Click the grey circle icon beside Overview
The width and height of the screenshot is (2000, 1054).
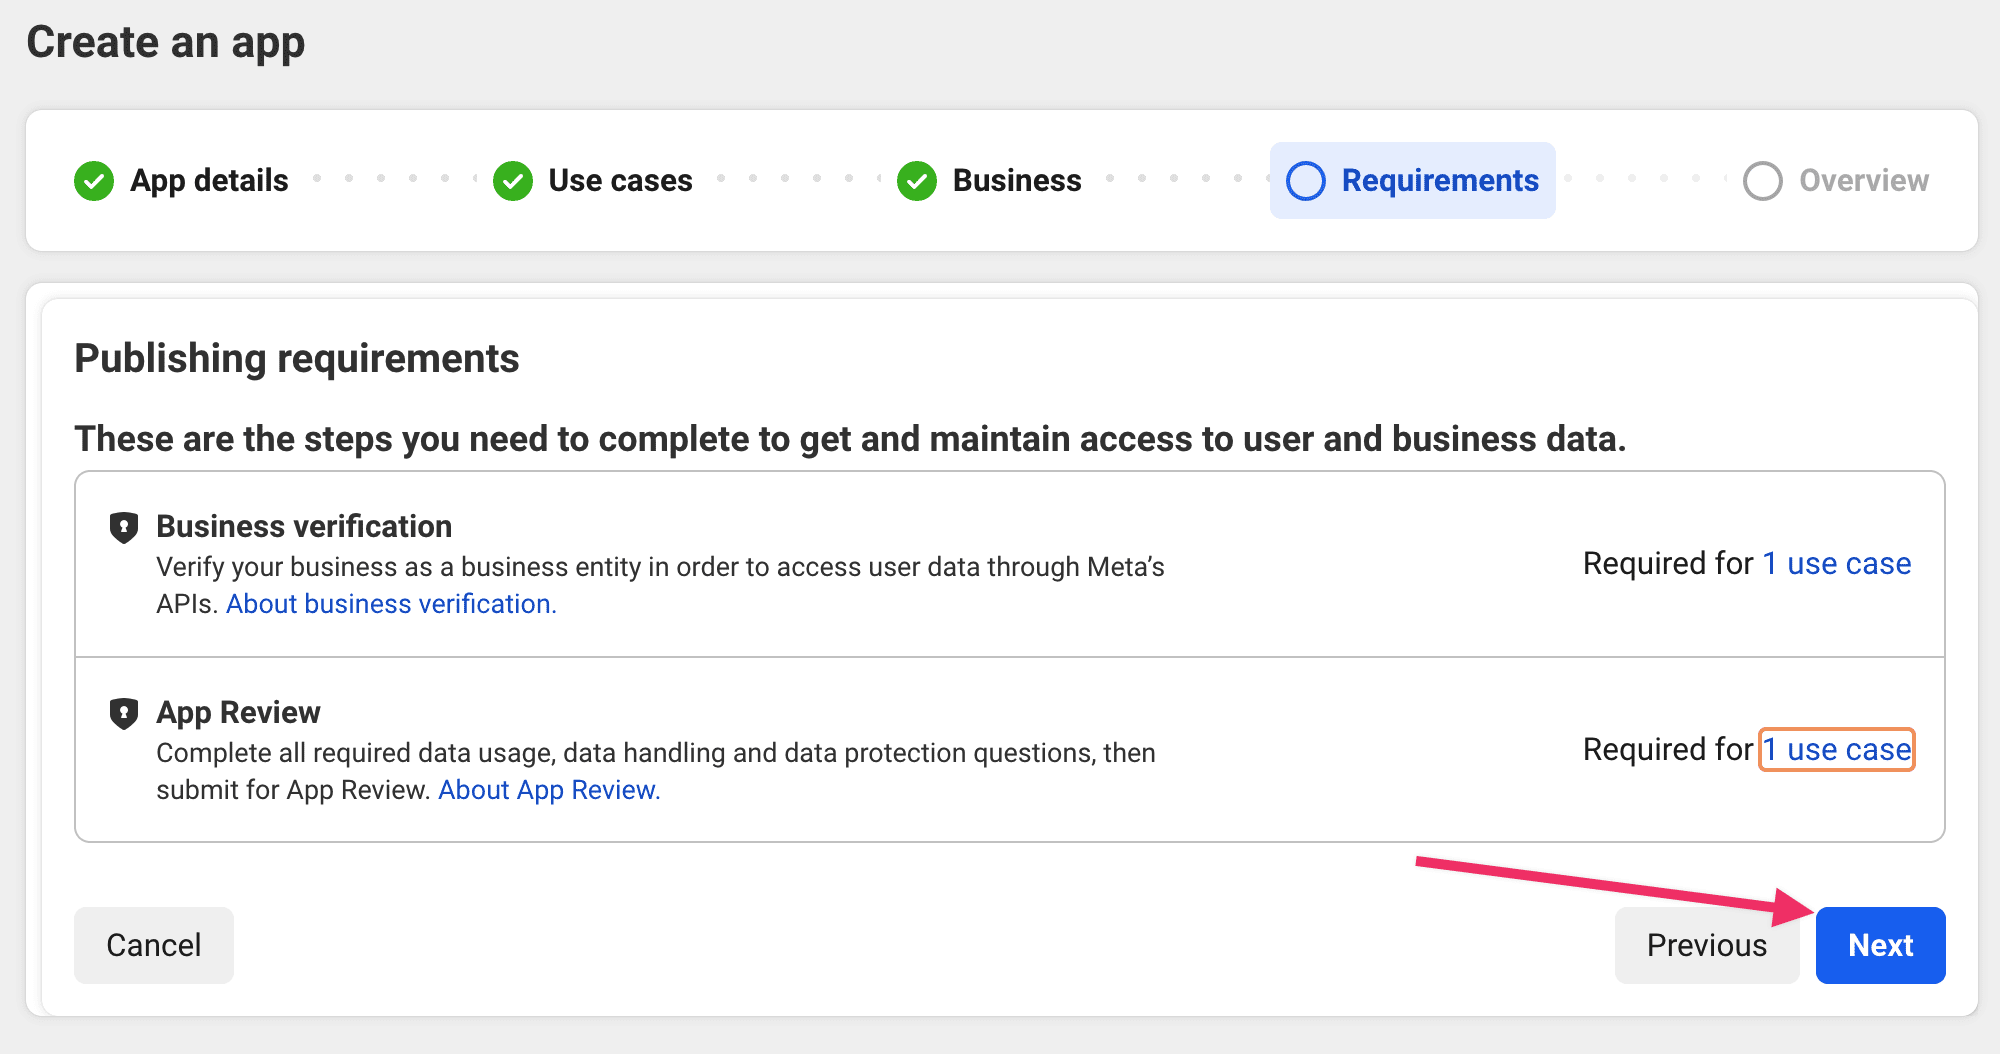click(x=1763, y=181)
